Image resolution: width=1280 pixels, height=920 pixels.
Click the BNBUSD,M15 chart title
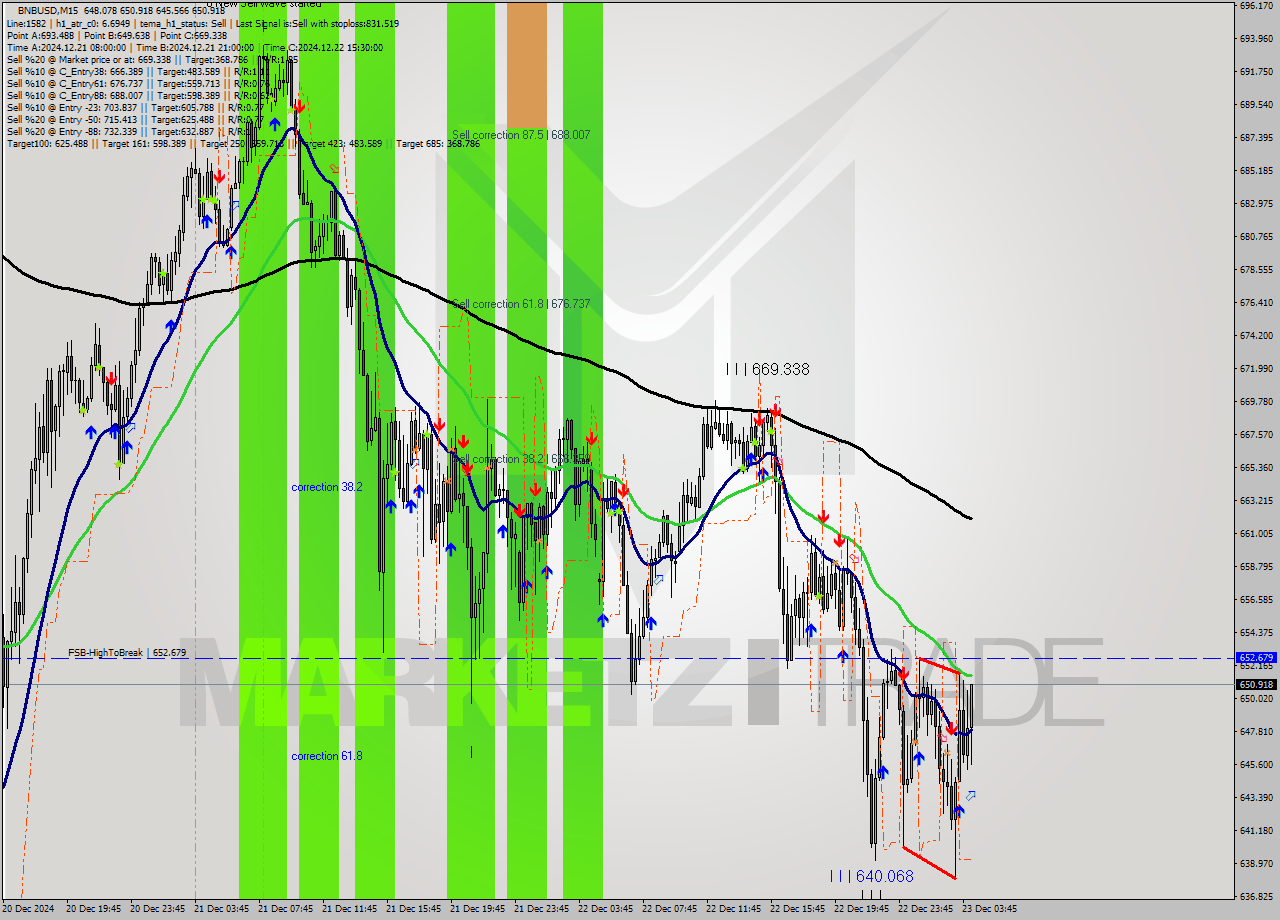pos(49,11)
